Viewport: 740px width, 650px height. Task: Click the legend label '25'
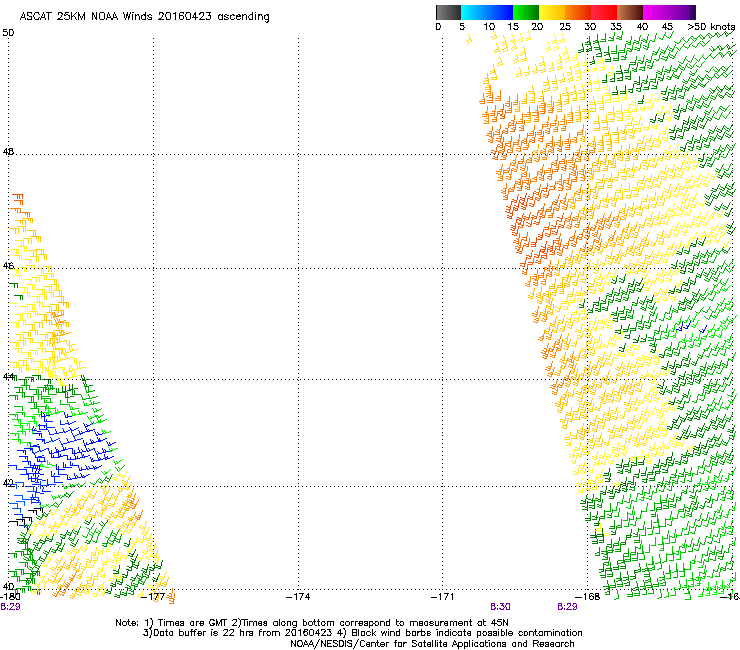(x=565, y=27)
